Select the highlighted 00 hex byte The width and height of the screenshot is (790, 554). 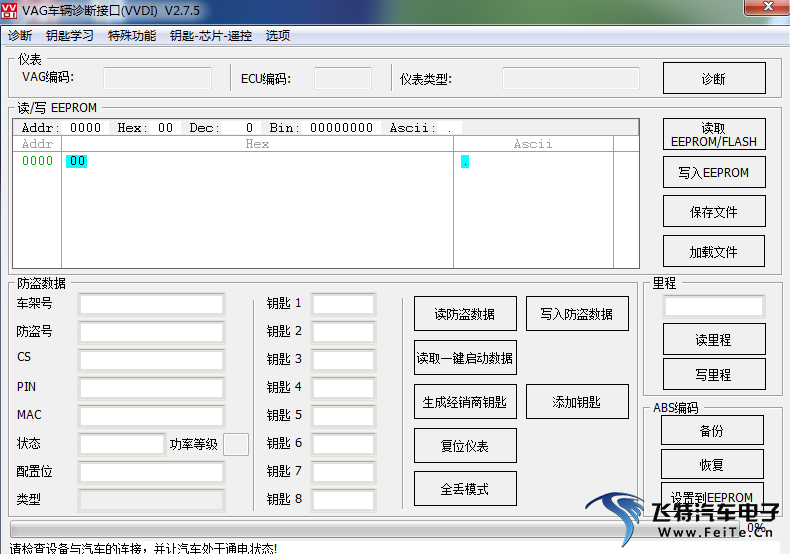[x=77, y=161]
